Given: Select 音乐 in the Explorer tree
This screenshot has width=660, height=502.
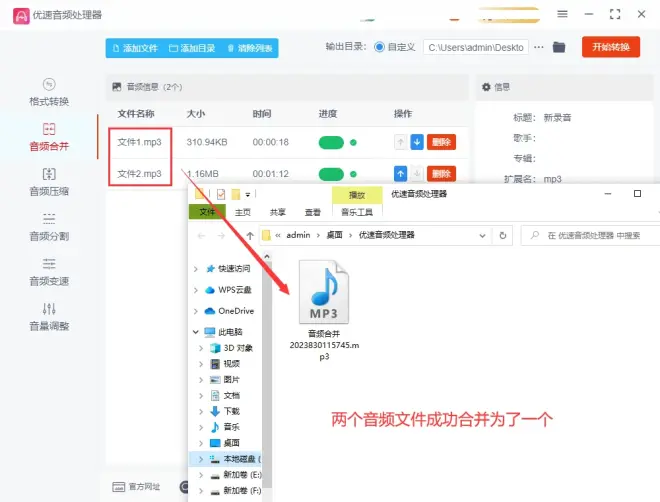Looking at the screenshot, I should point(232,427).
